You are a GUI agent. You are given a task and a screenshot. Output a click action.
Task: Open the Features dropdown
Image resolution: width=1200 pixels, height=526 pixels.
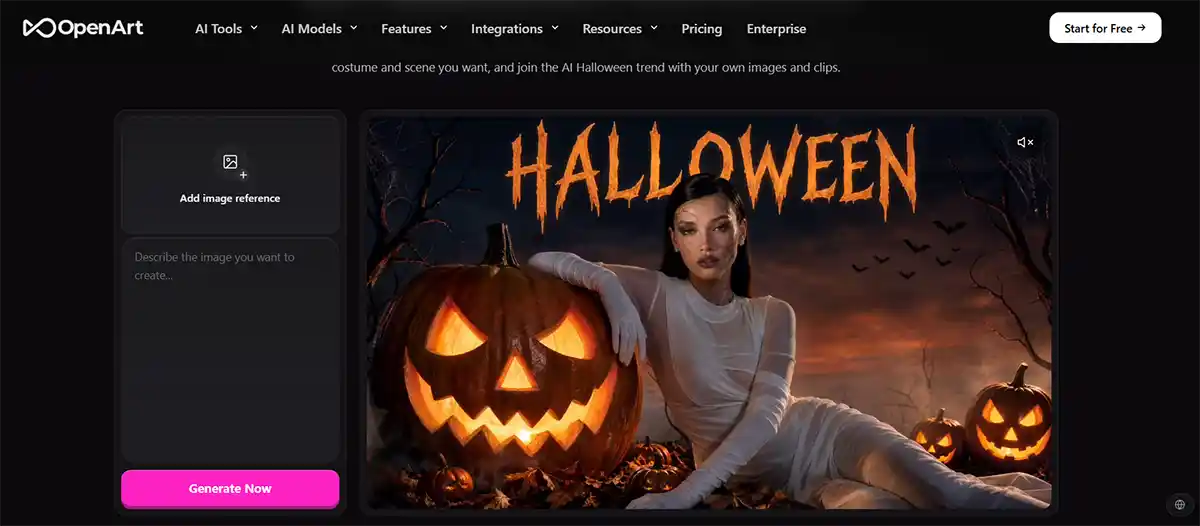coord(414,29)
